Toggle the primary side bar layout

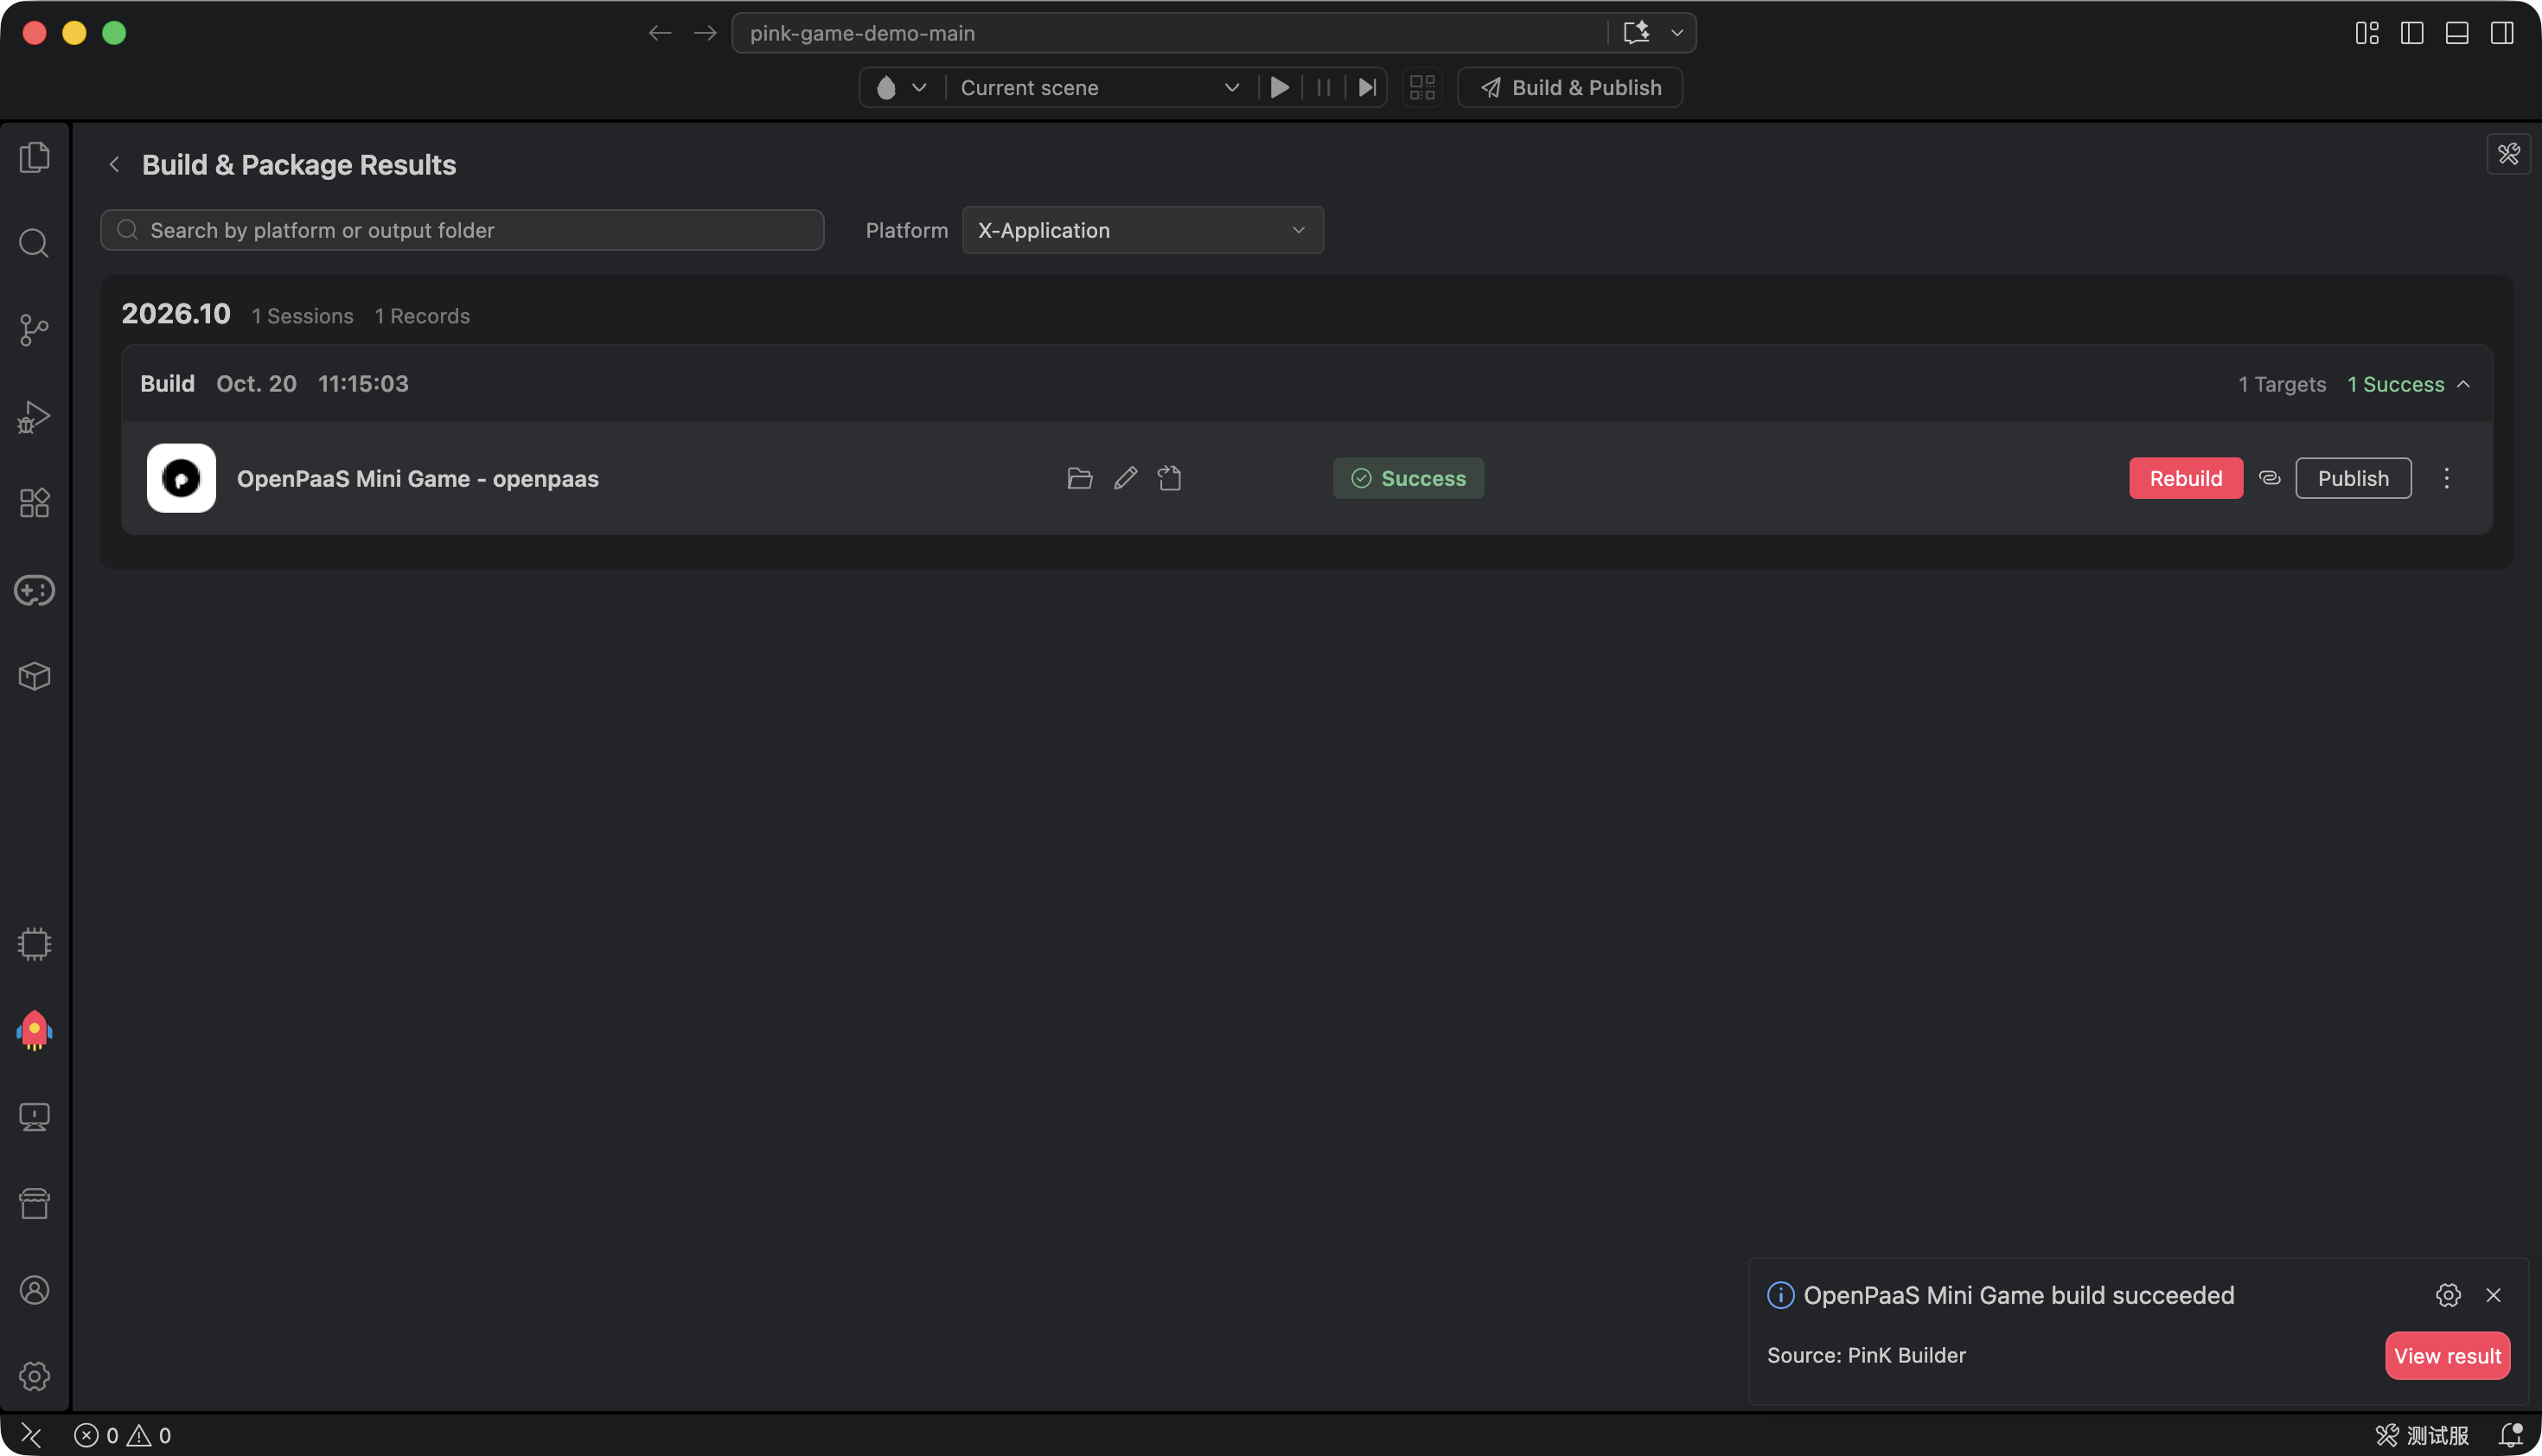(x=2412, y=33)
